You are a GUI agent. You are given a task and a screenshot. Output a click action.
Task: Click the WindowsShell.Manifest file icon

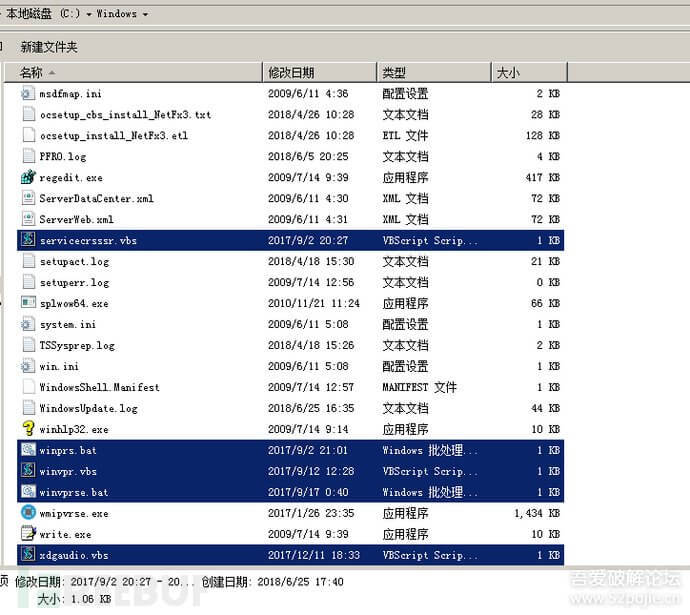(x=28, y=387)
